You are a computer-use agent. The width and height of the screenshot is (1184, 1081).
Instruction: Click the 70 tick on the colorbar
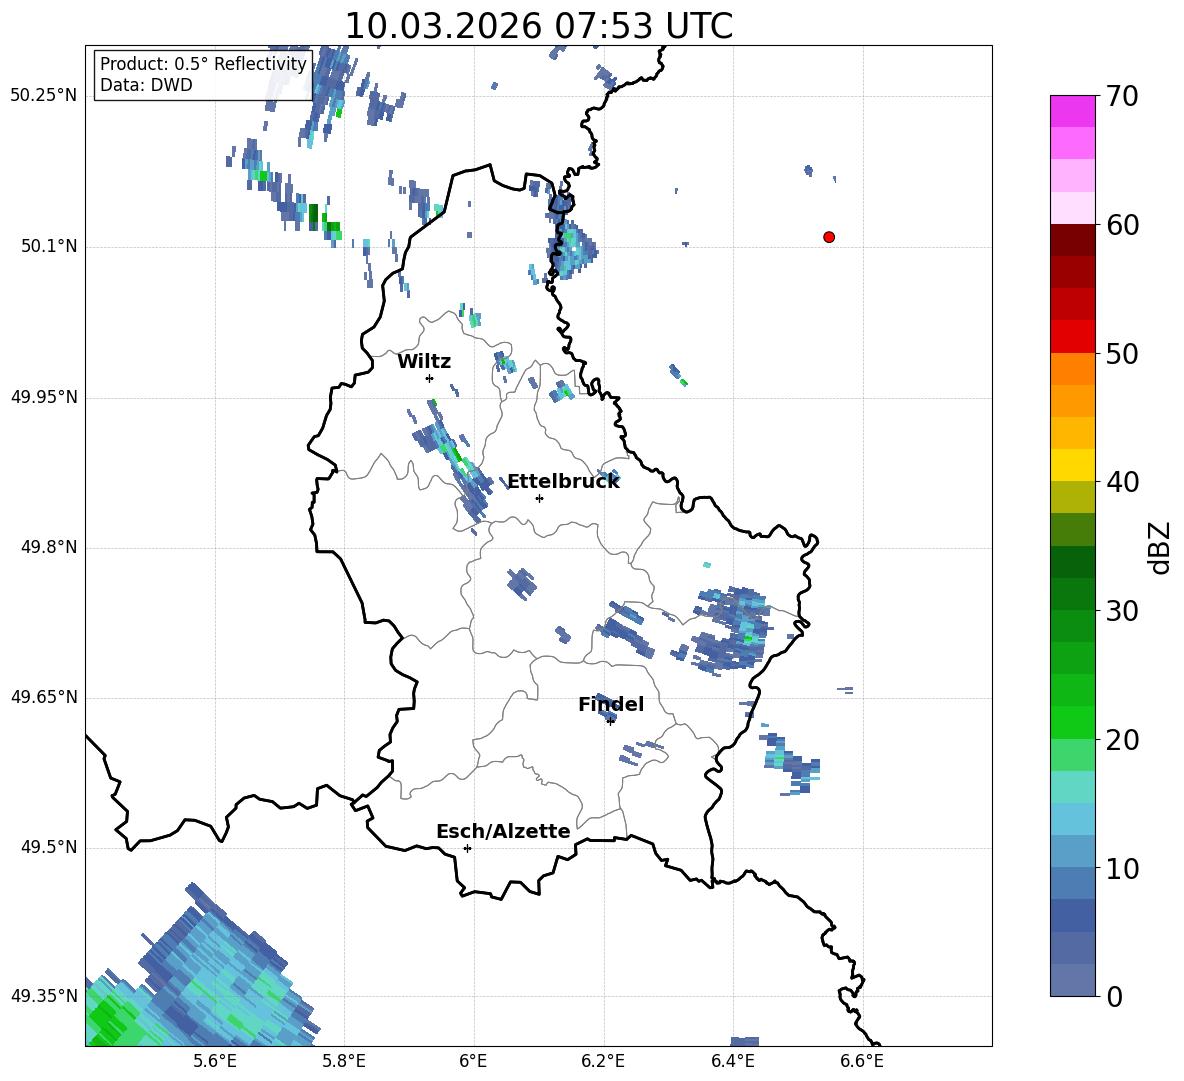click(1122, 97)
